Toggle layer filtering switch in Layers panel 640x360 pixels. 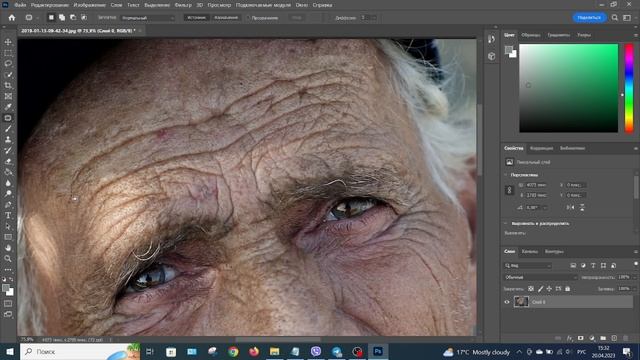[x=636, y=264]
